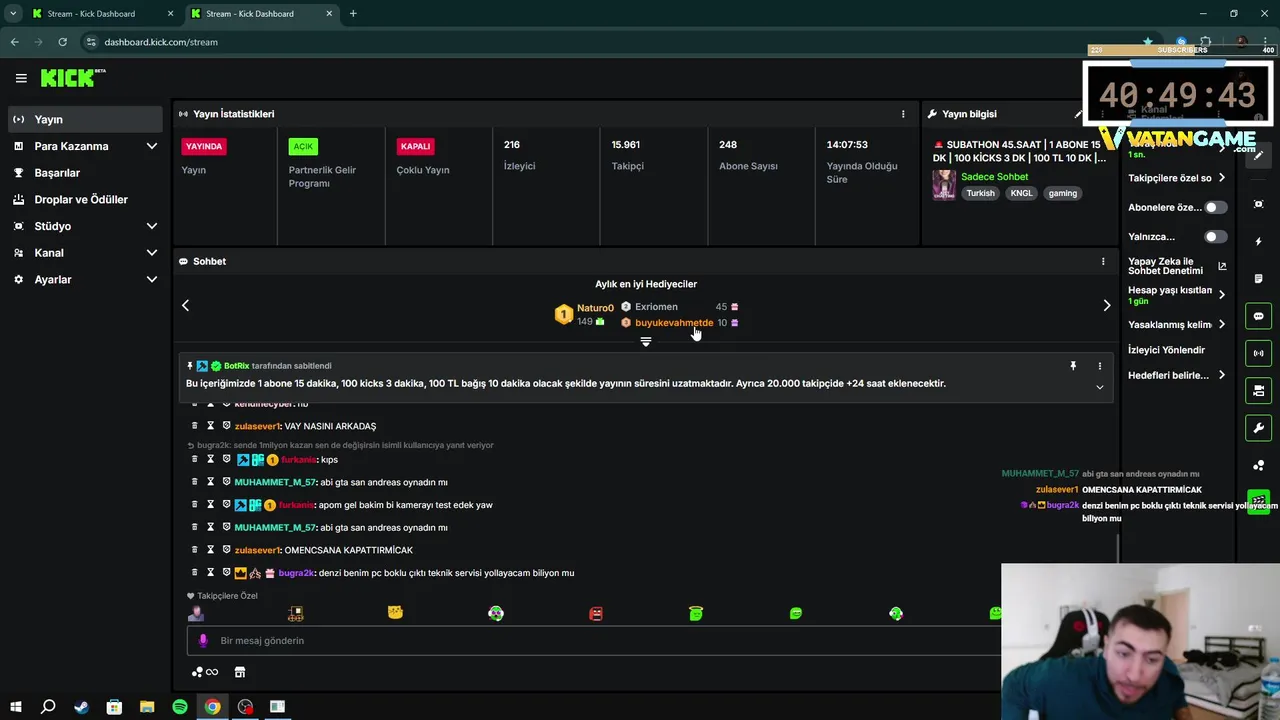Open the Yayın İstatistikleri three-dot menu

(x=903, y=114)
